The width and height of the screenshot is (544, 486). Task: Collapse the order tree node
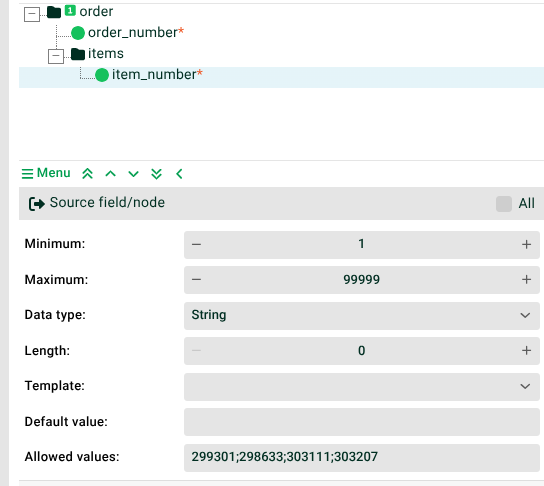32,14
